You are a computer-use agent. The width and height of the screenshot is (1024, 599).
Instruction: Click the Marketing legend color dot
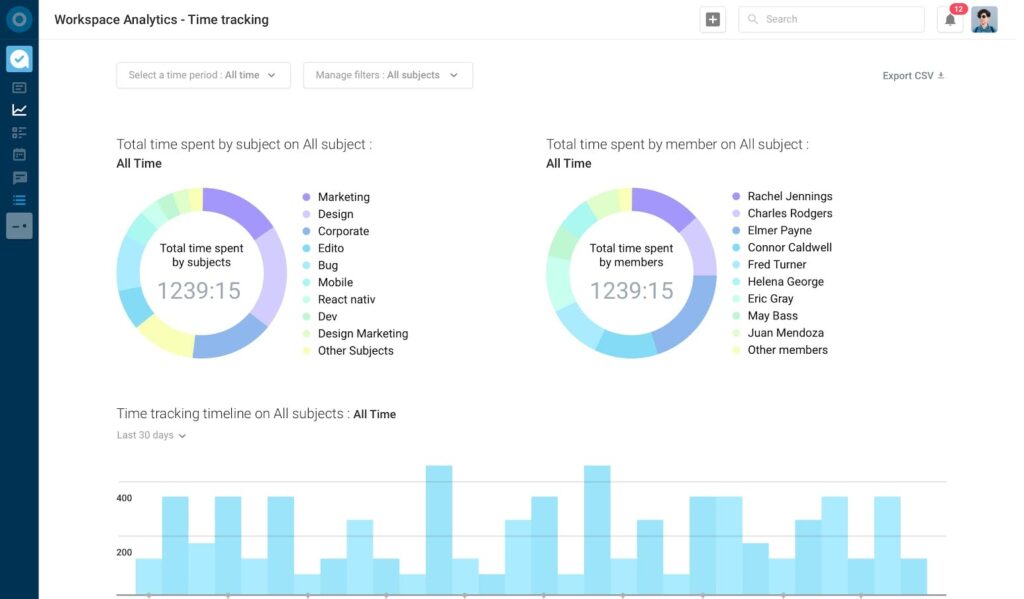click(x=306, y=197)
